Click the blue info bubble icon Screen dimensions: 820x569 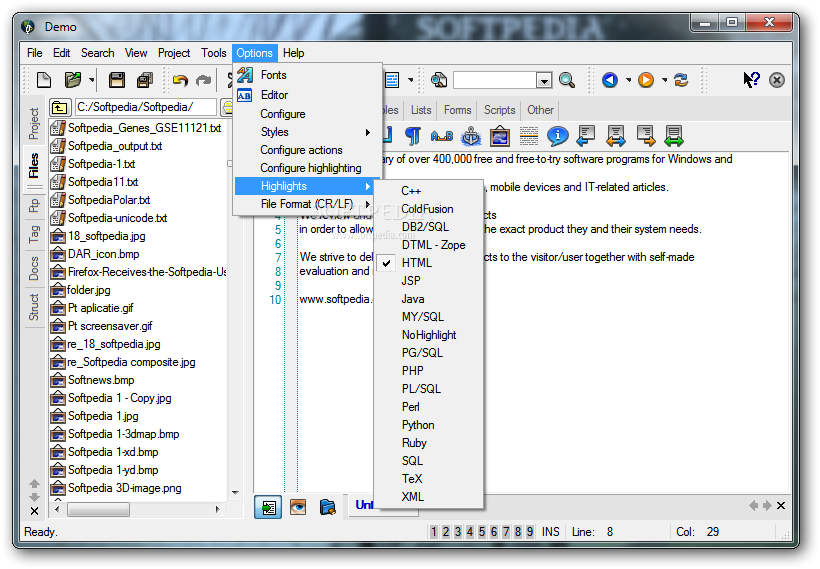click(557, 136)
